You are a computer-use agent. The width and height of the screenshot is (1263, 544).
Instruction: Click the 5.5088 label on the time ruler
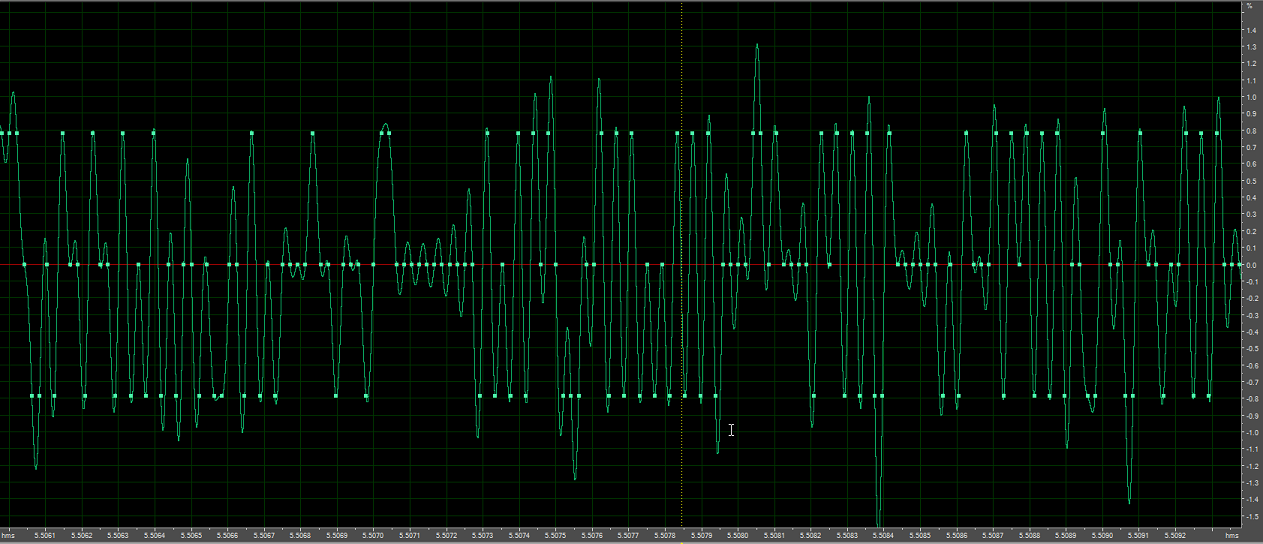1030,535
